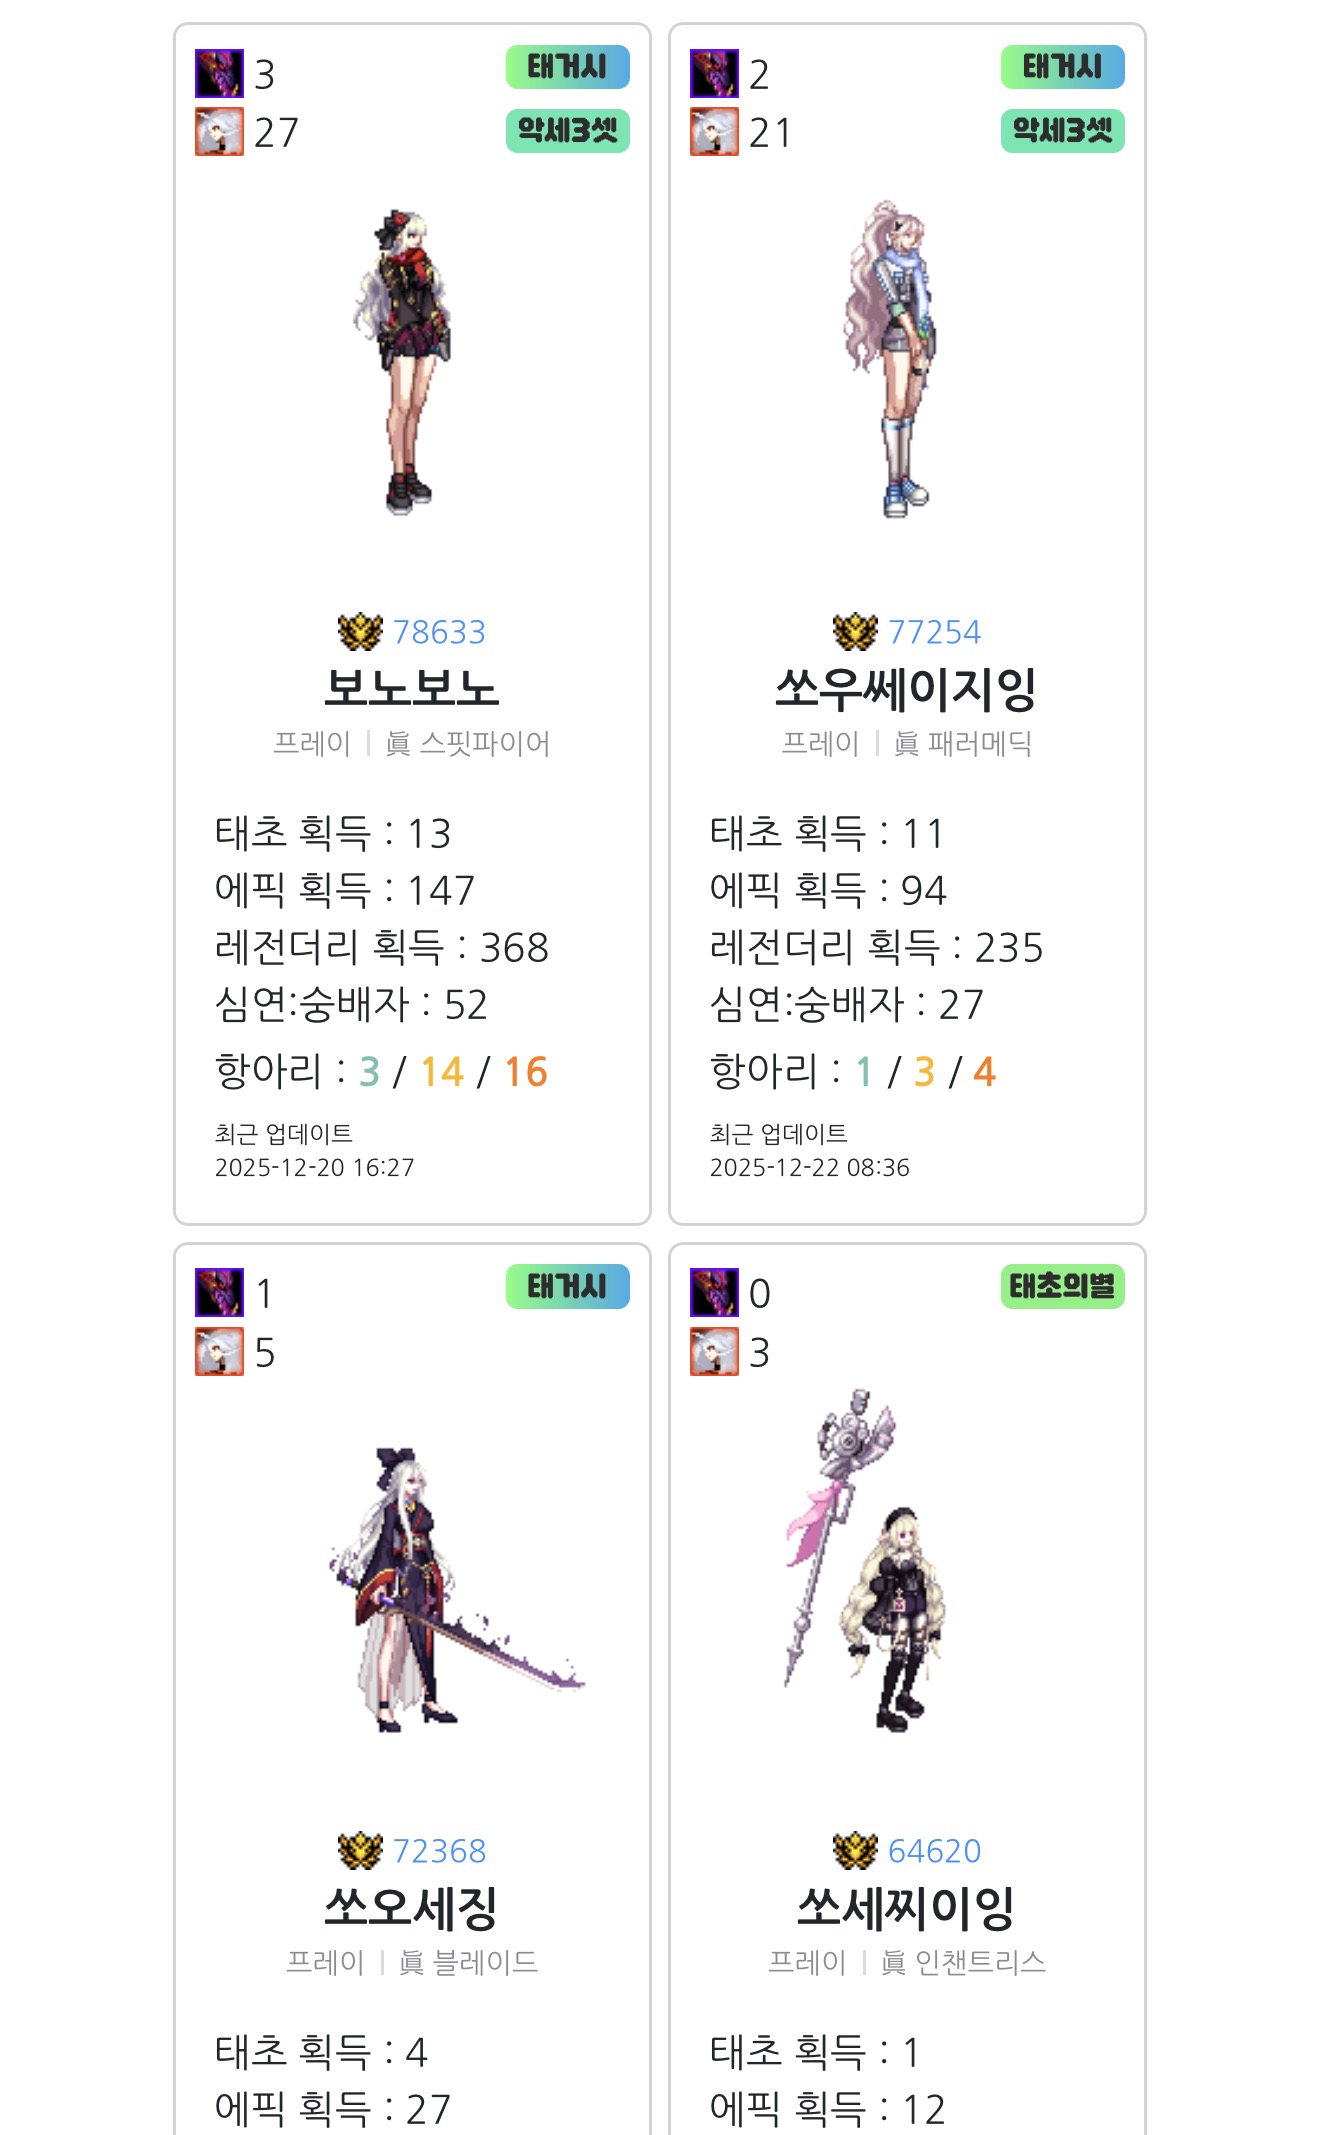Screen dimensions: 1320x2135
Task: Click the purple primeval icon on 보노보노 card
Action: tap(219, 73)
